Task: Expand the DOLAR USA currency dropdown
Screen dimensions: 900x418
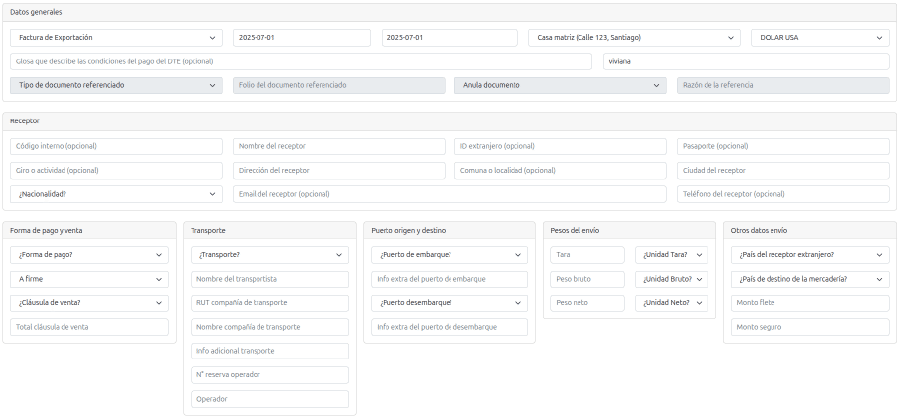Action: pyautogui.click(x=819, y=38)
